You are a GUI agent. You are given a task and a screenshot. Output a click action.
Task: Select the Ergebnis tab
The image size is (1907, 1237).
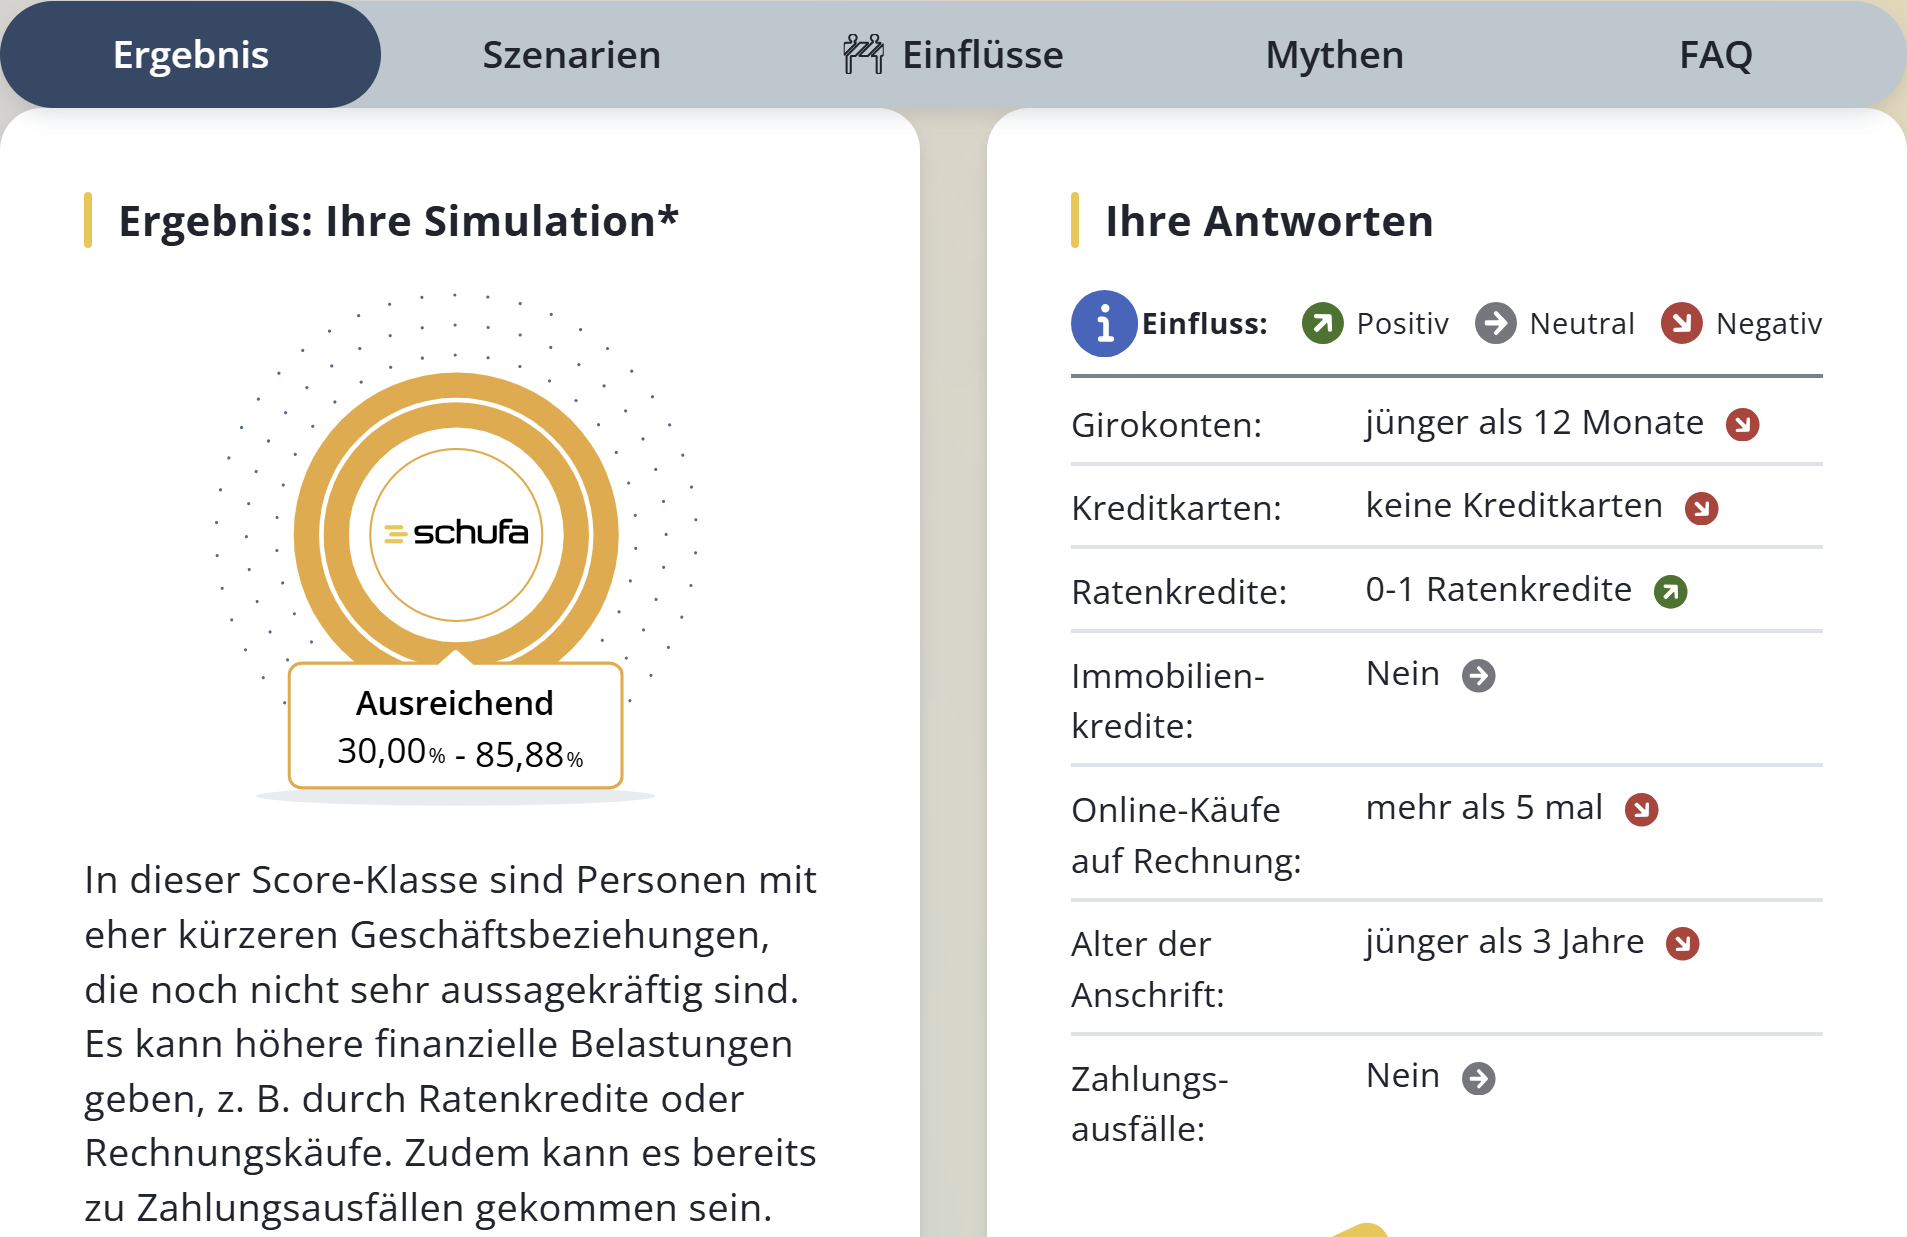[x=190, y=55]
